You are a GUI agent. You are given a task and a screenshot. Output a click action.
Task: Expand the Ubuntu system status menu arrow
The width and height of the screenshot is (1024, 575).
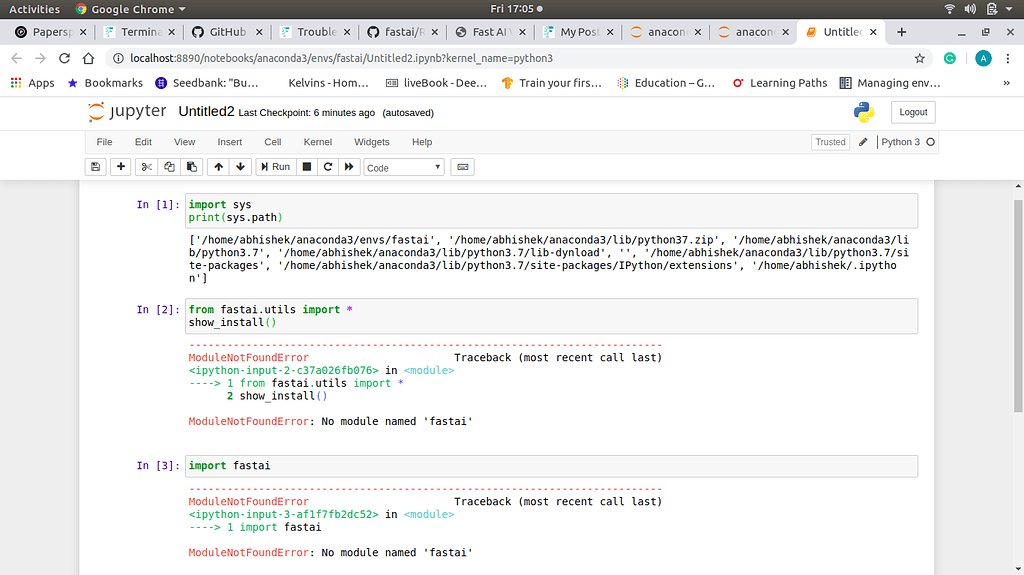[1010, 9]
